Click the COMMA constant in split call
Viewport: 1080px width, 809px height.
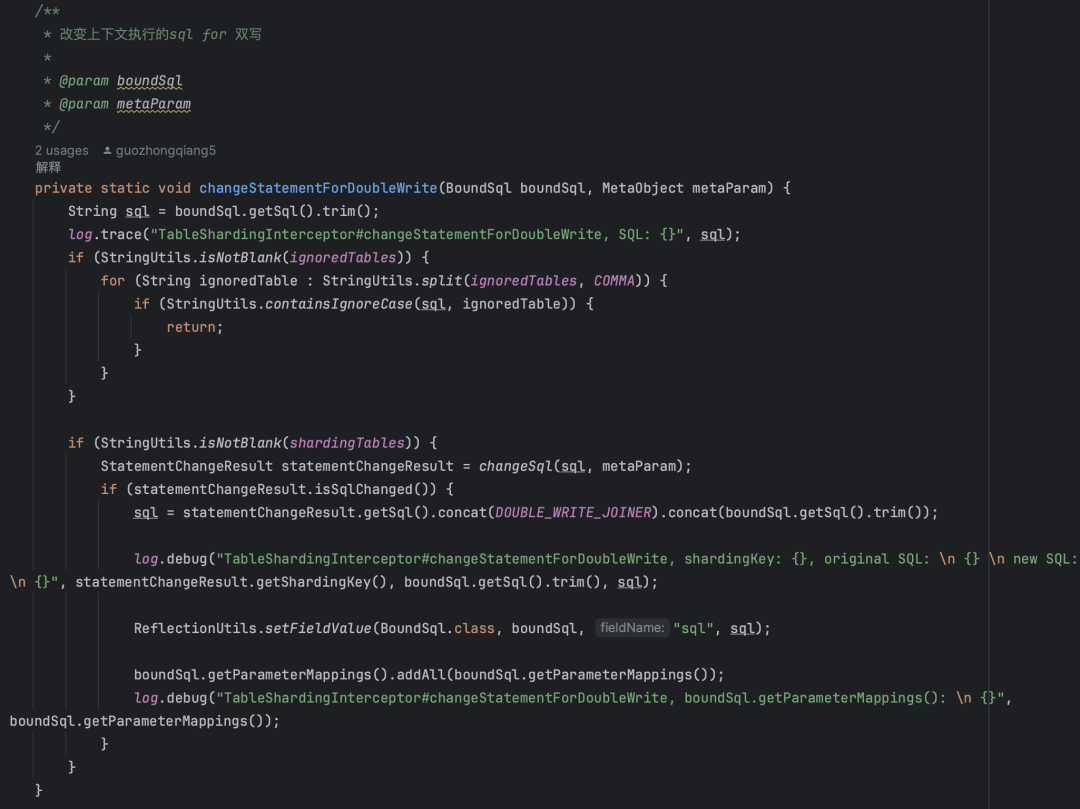point(614,280)
